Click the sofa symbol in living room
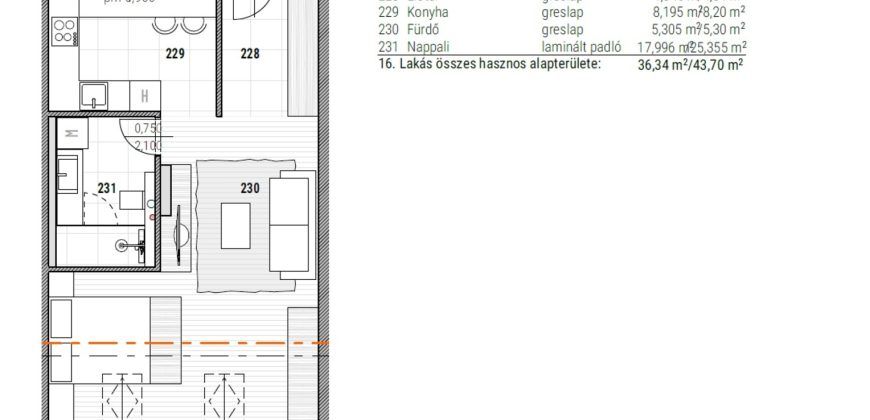This screenshot has width=870, height=420. (292, 225)
